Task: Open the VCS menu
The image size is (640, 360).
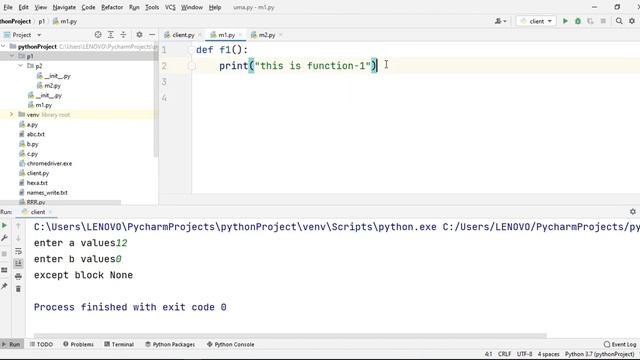Action: click(170, 7)
